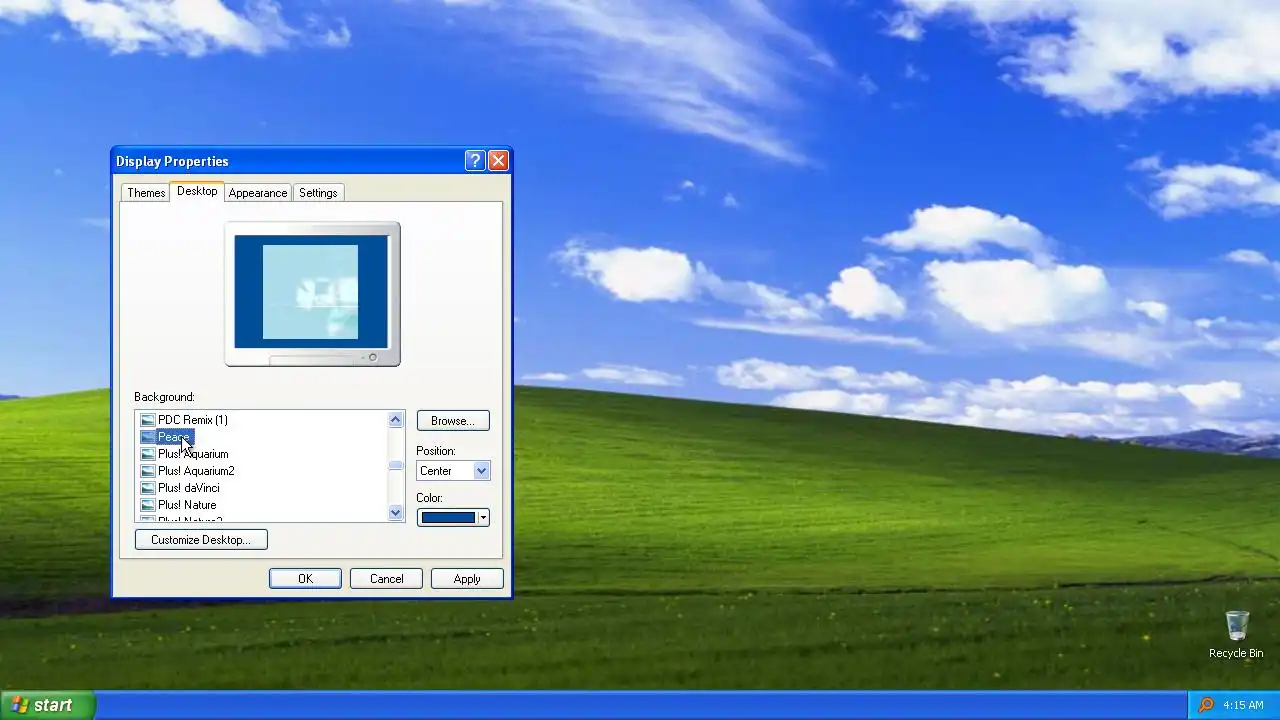Pick Plus! daVinci background
The width and height of the screenshot is (1280, 720).
[188, 488]
